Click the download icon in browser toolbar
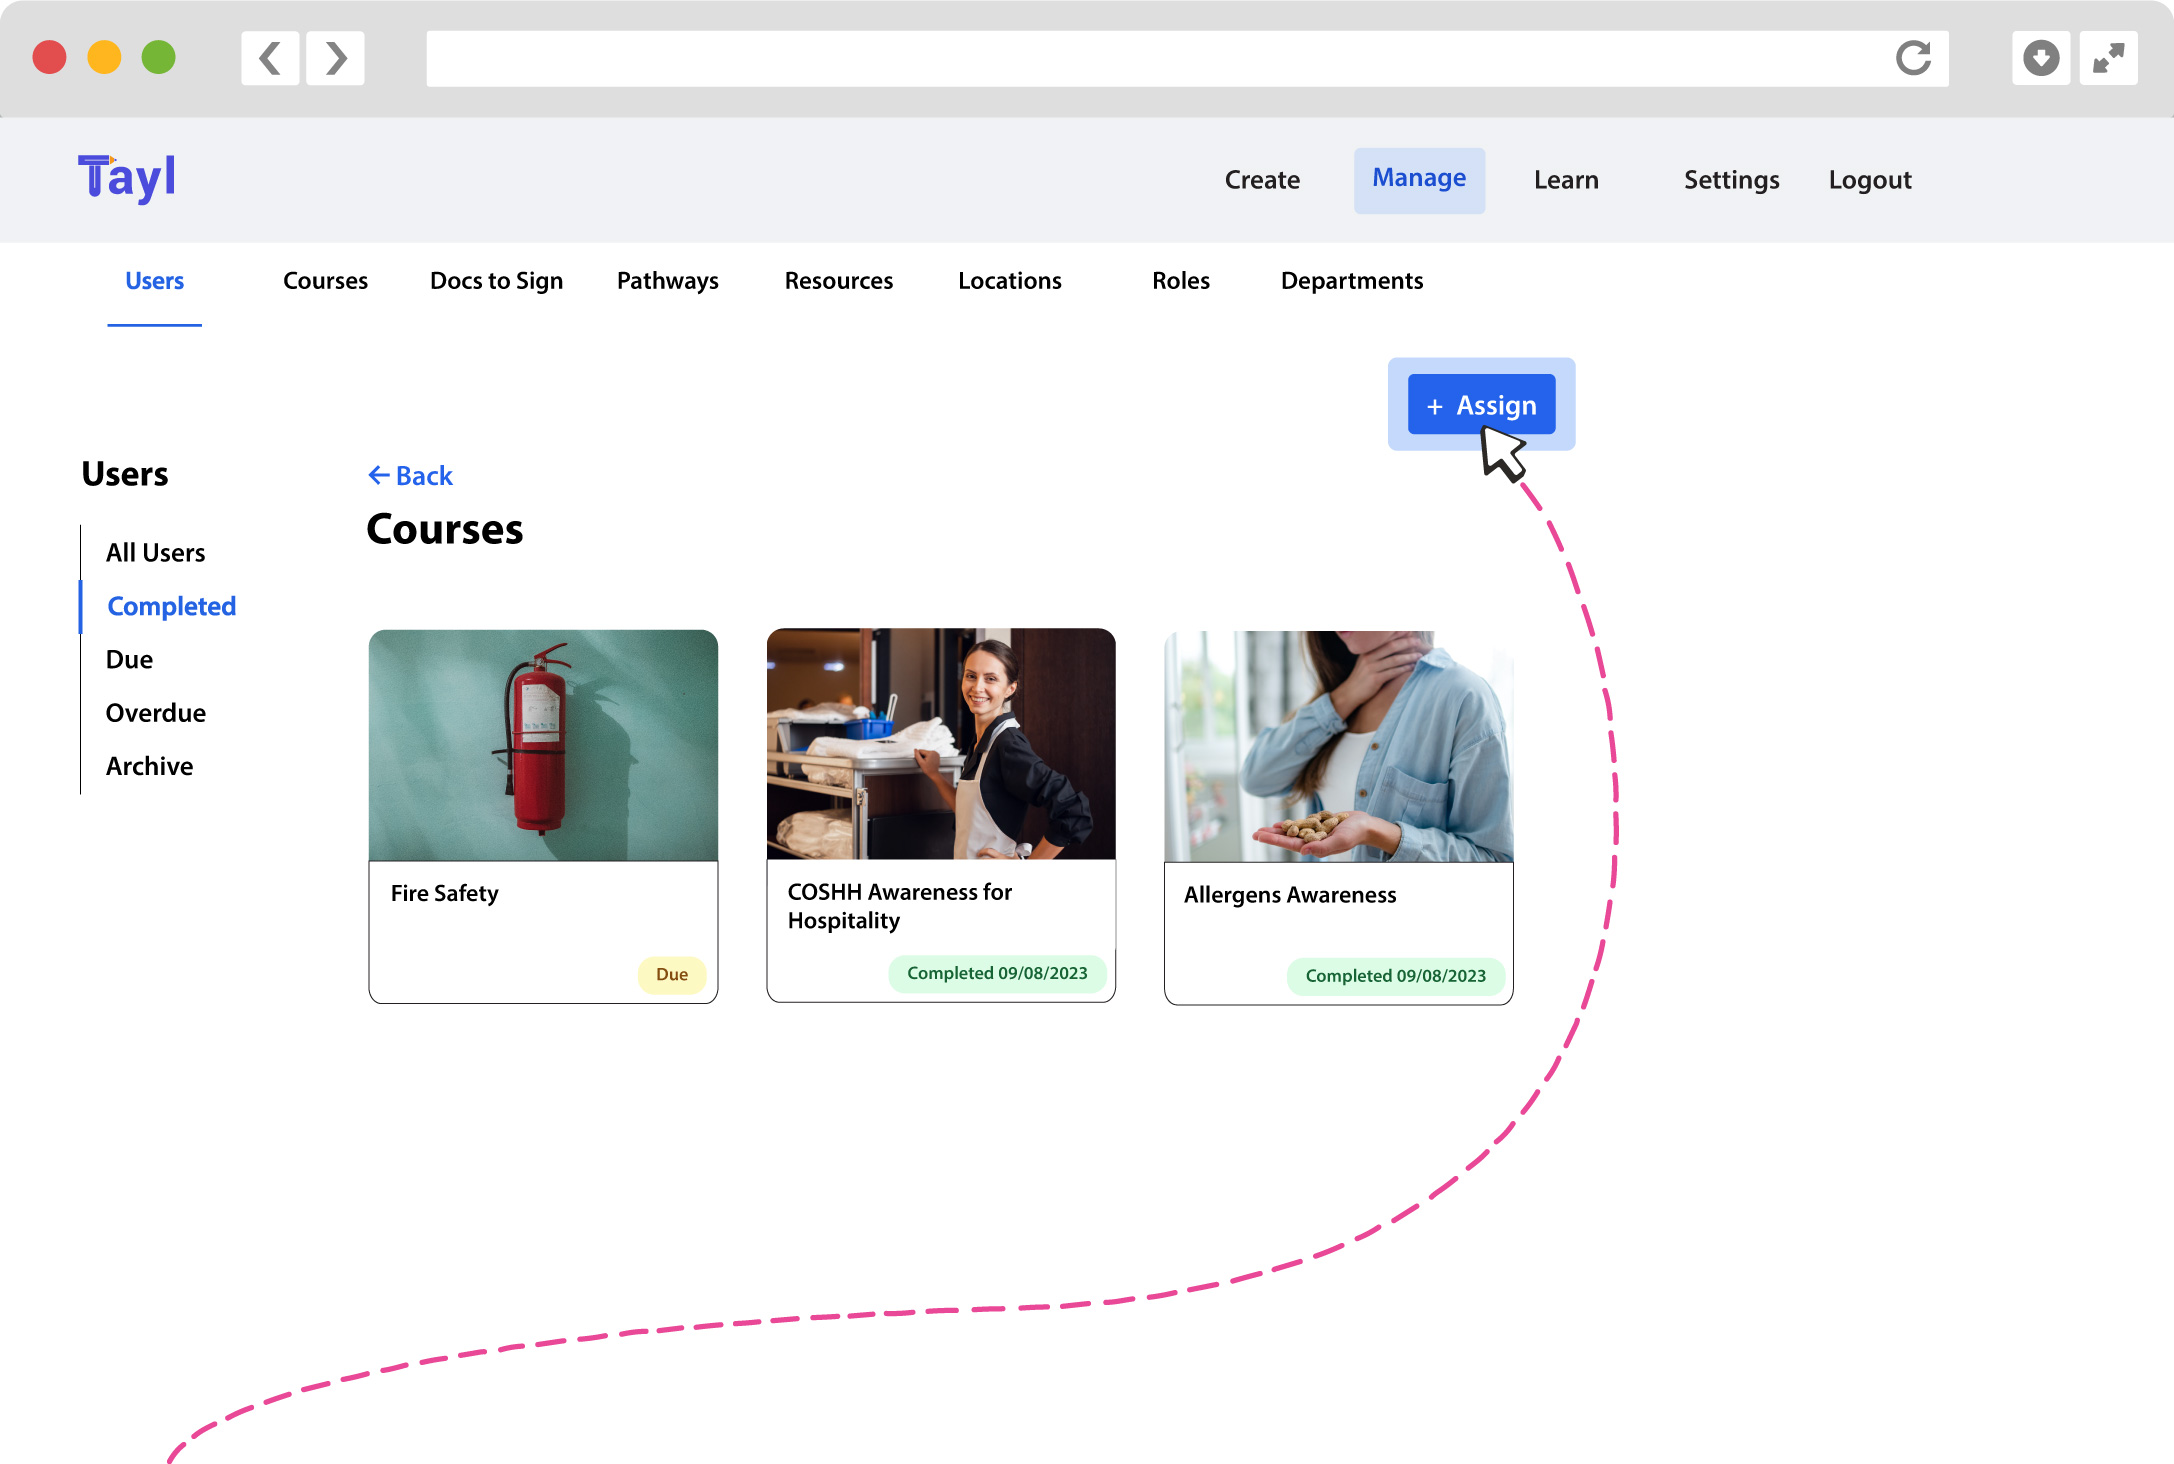 coord(2040,58)
